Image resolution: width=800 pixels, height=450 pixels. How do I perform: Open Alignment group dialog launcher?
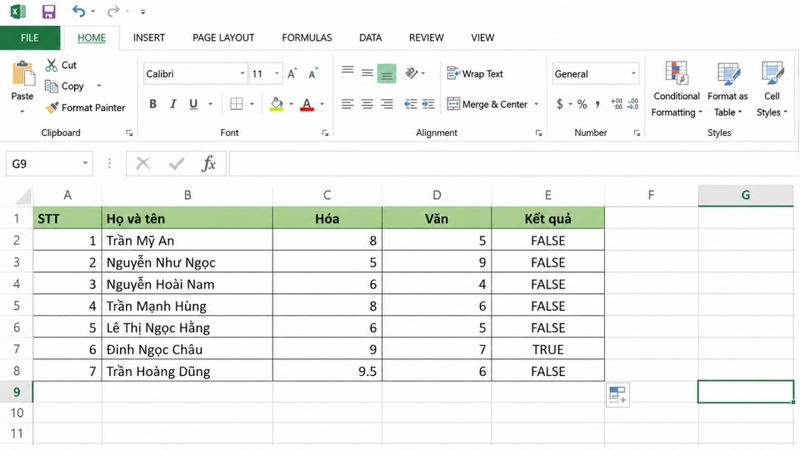point(538,133)
